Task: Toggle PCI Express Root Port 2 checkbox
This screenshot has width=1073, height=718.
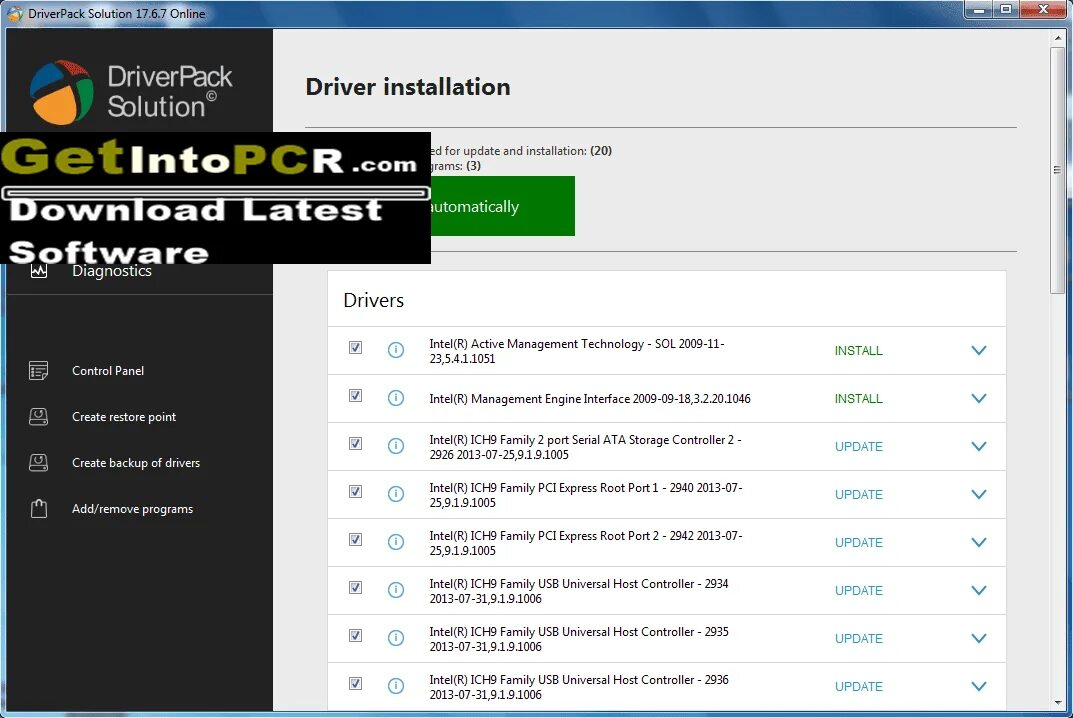Action: click(x=355, y=539)
